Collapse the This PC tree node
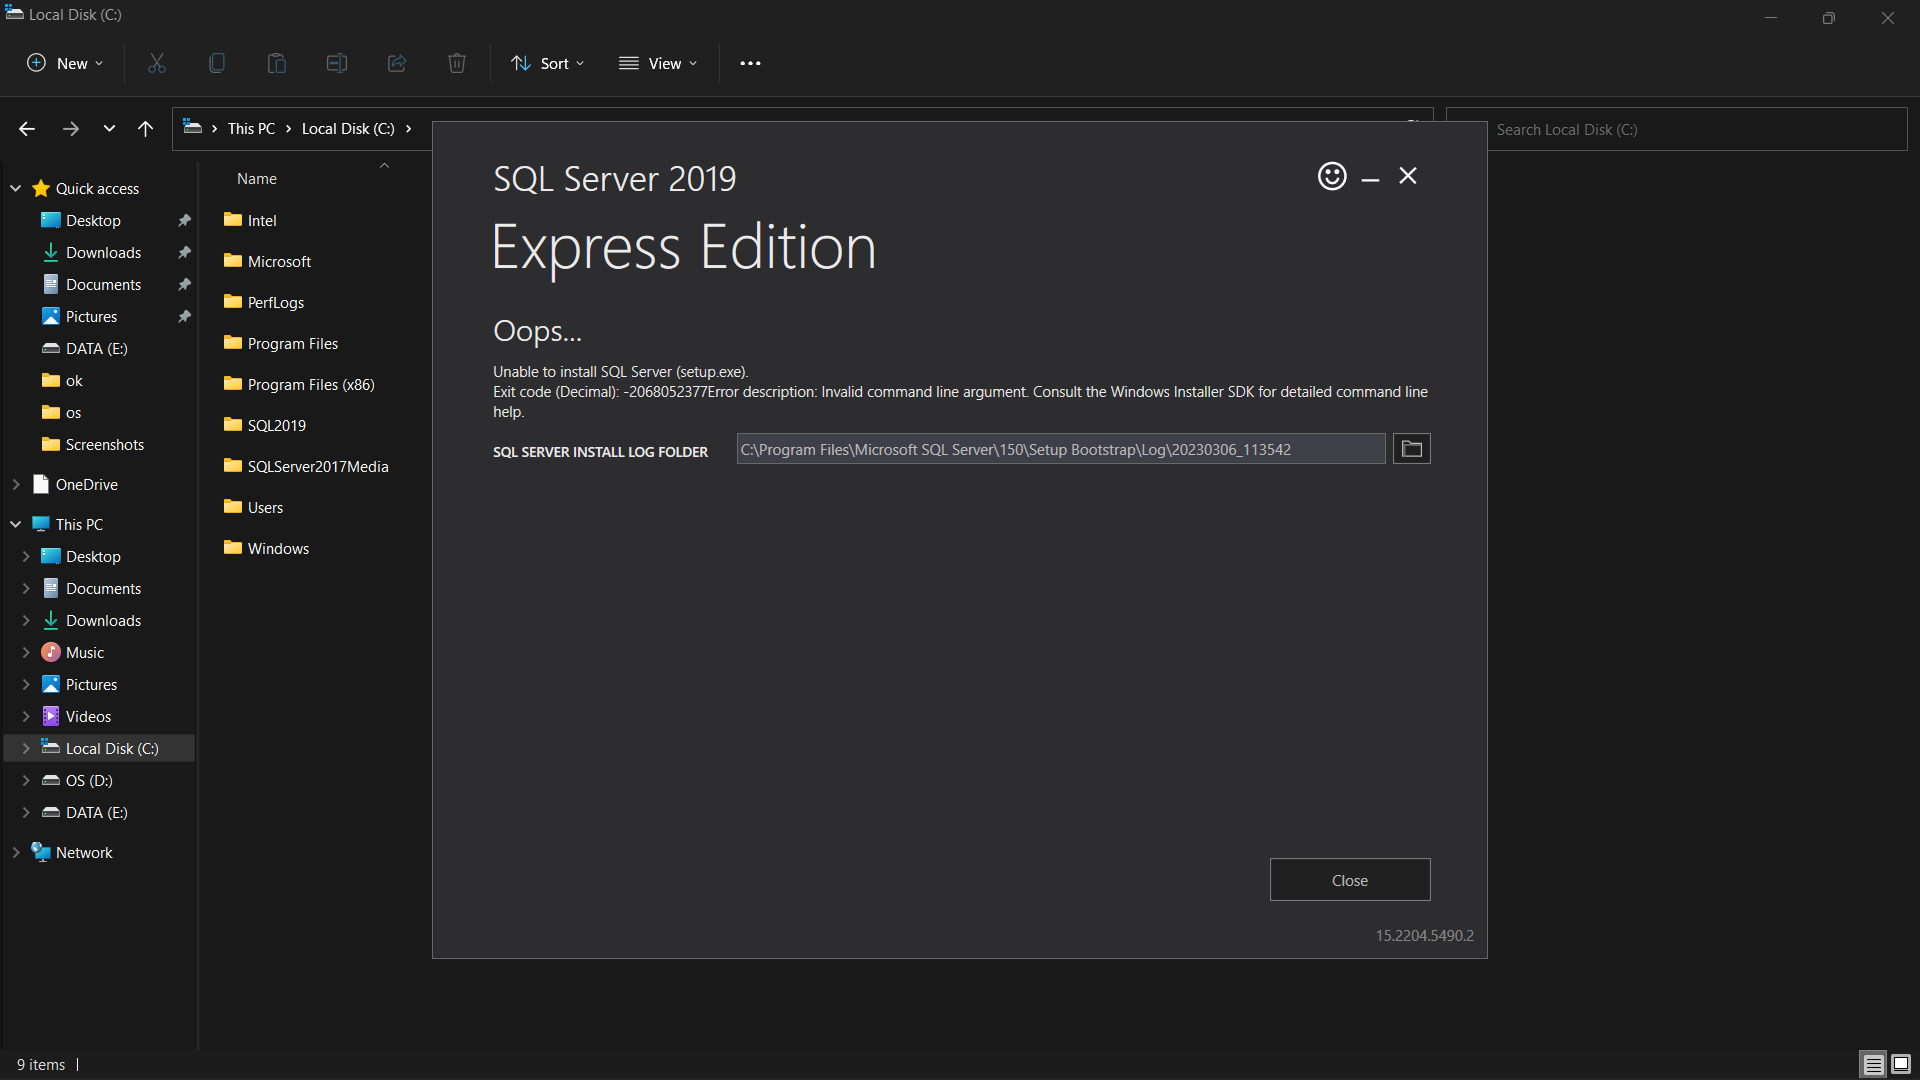1920x1080 pixels. [x=16, y=524]
